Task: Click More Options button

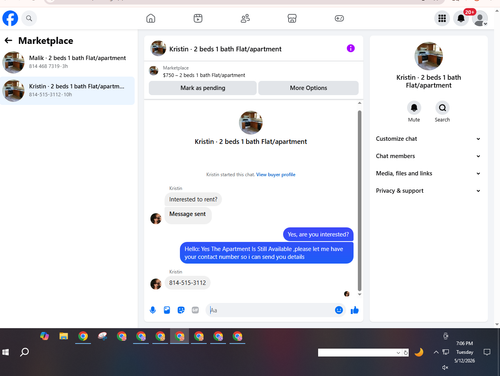Action: [x=308, y=88]
